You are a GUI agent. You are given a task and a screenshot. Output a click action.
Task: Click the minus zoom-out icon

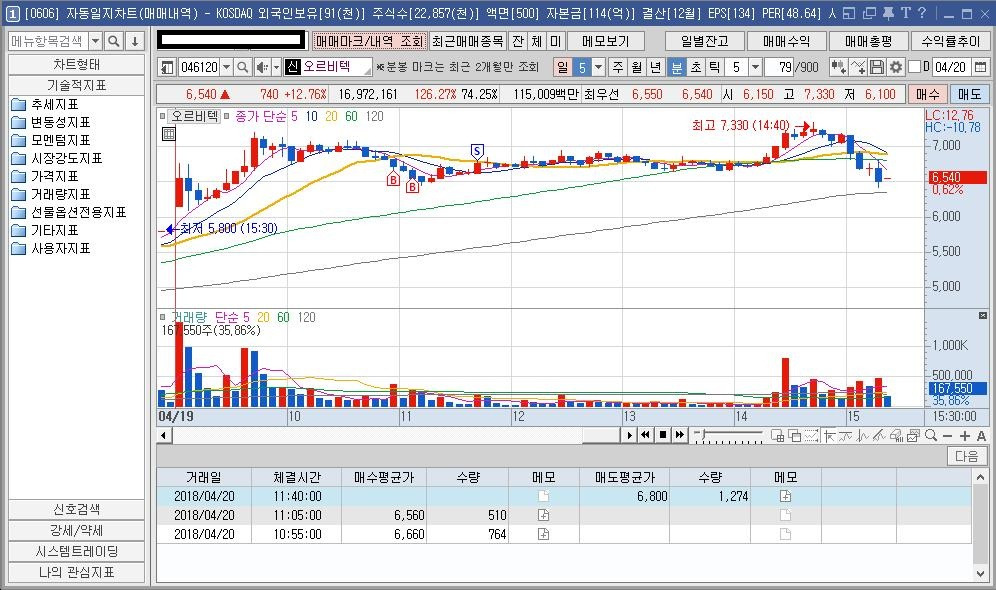(x=948, y=436)
